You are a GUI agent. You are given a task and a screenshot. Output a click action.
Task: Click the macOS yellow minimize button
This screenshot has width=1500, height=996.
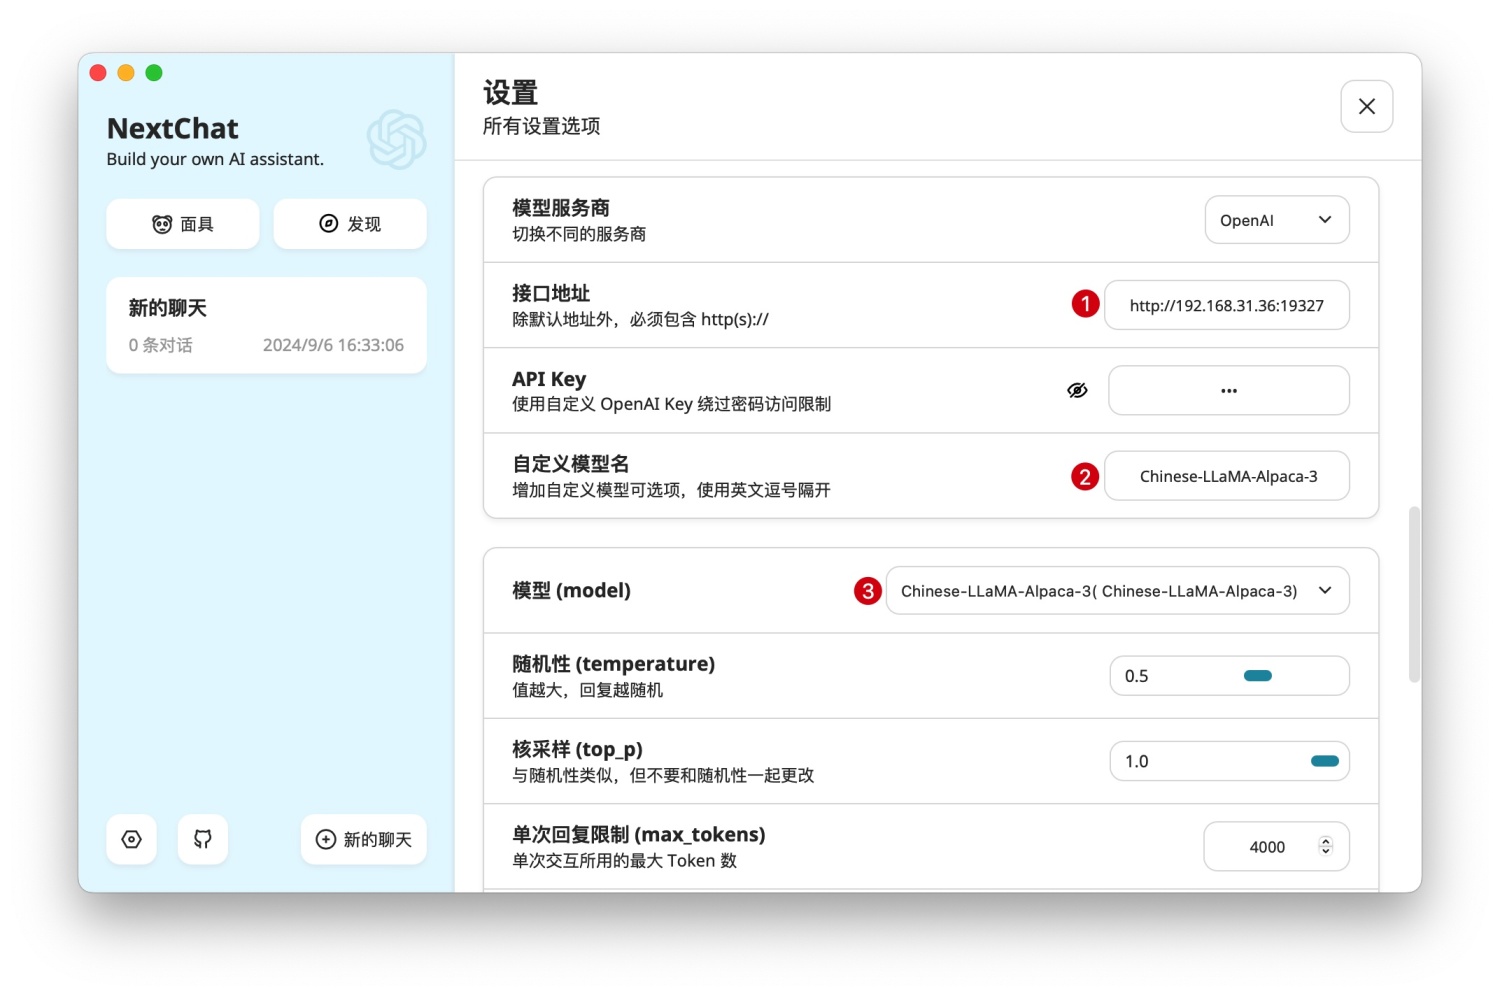pyautogui.click(x=126, y=72)
